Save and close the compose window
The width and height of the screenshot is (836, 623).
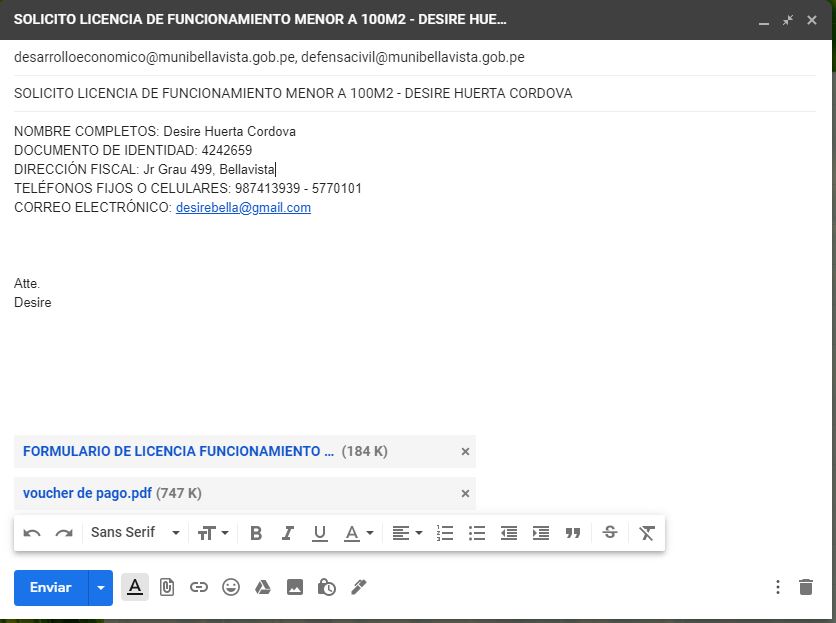(811, 20)
